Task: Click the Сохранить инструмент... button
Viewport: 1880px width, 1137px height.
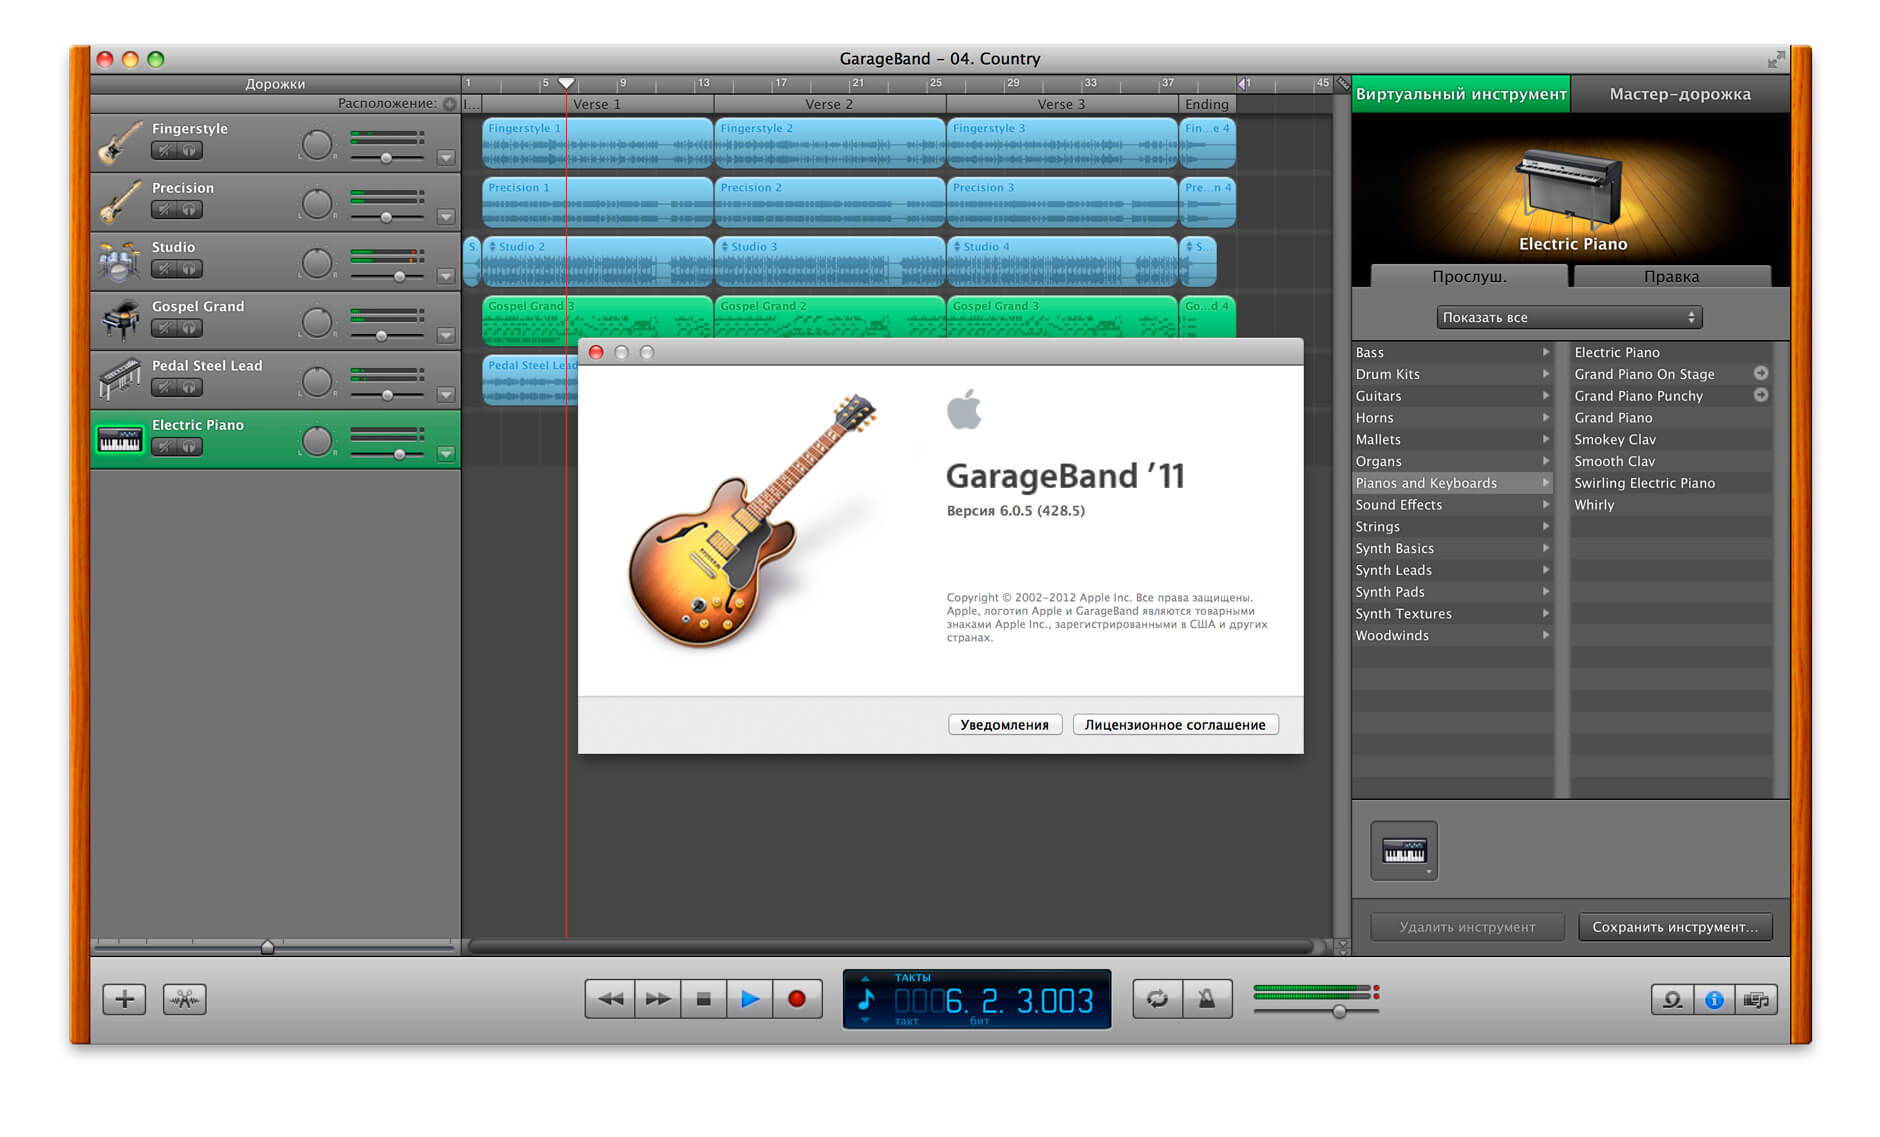Action: pos(1675,927)
